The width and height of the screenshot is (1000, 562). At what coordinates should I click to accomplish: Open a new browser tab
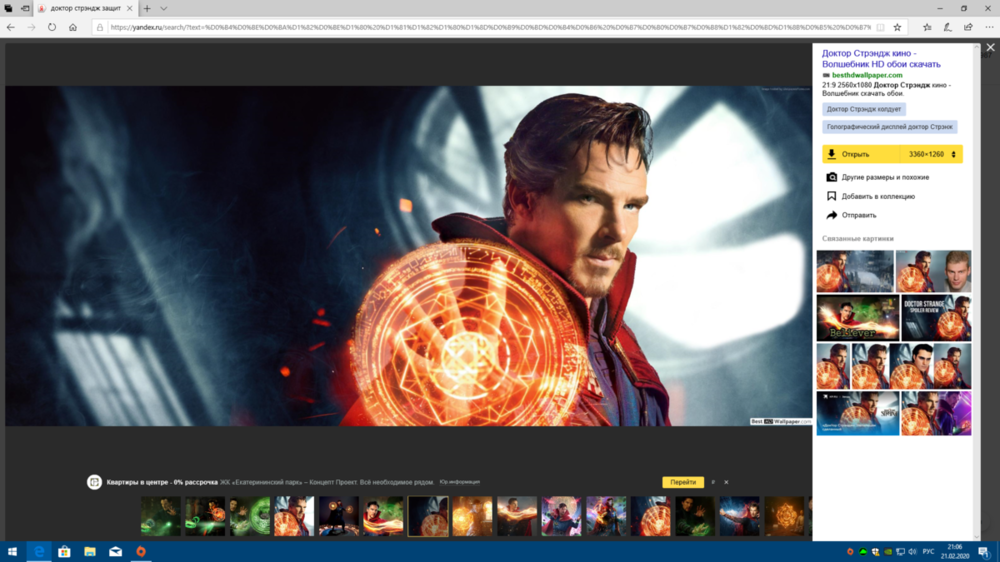tap(147, 8)
